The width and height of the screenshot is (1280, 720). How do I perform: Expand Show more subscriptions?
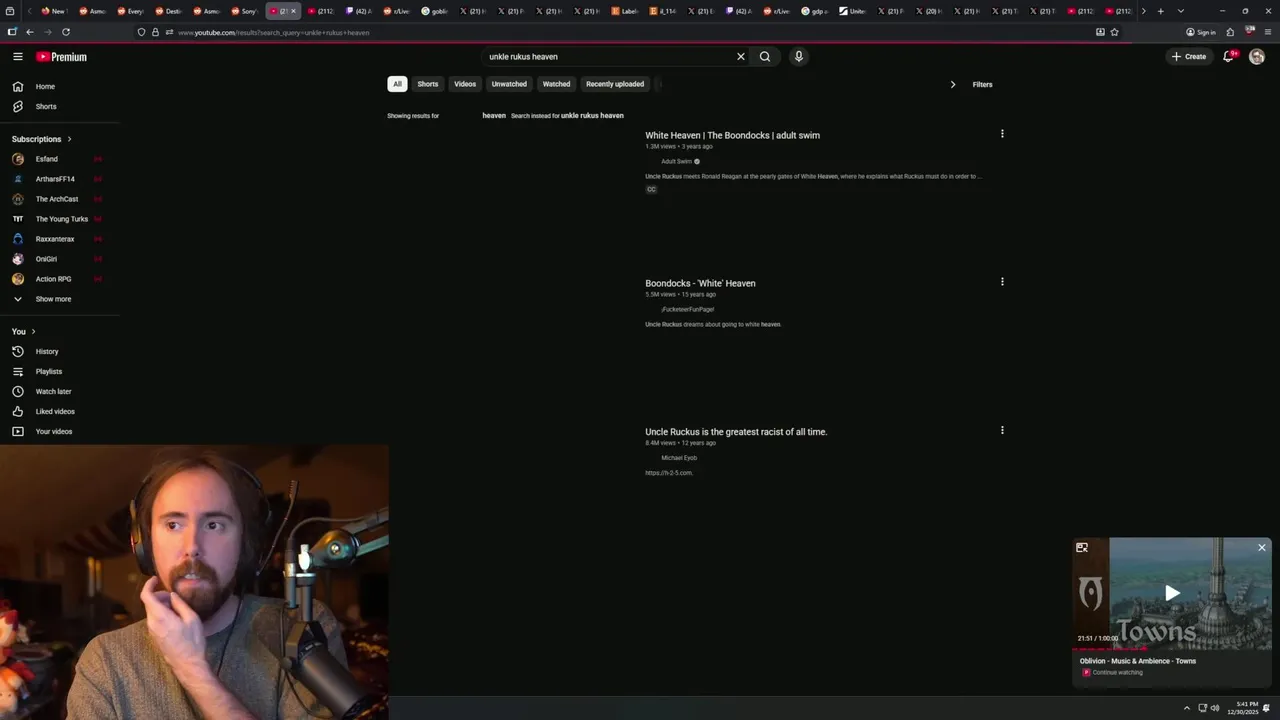point(60,299)
